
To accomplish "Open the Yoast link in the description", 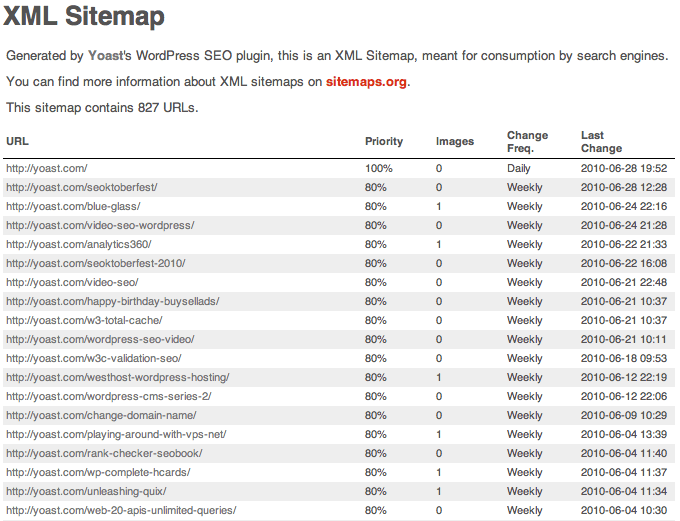I will click(105, 56).
